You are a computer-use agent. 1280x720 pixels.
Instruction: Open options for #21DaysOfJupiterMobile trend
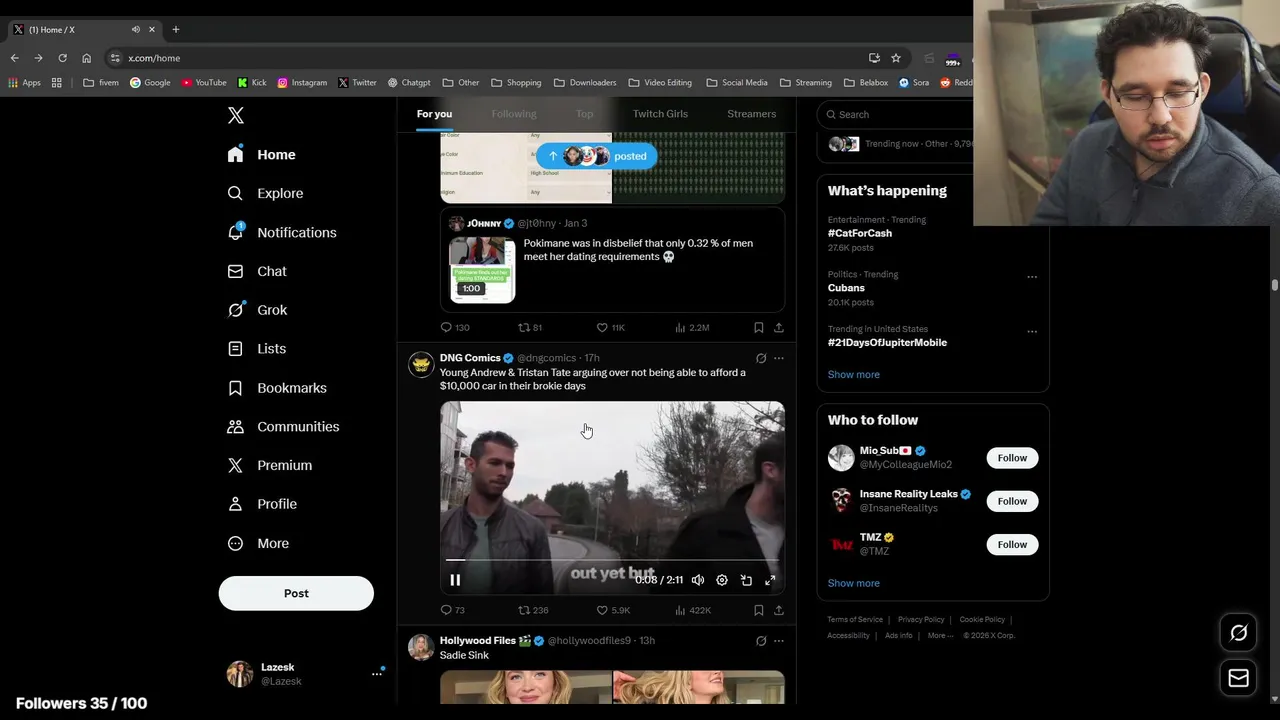(x=1032, y=332)
